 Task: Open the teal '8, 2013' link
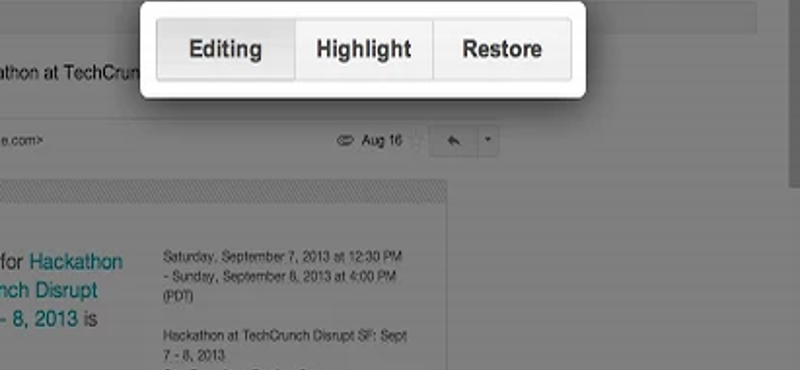coord(45,319)
